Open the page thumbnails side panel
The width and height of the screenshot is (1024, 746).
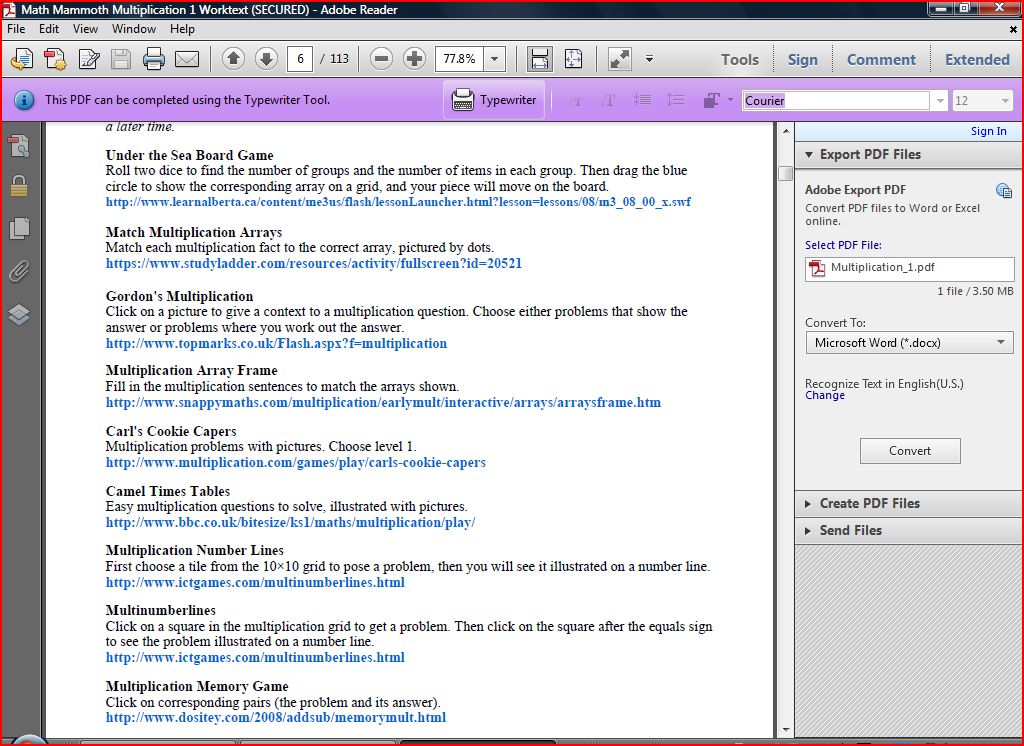[x=19, y=146]
